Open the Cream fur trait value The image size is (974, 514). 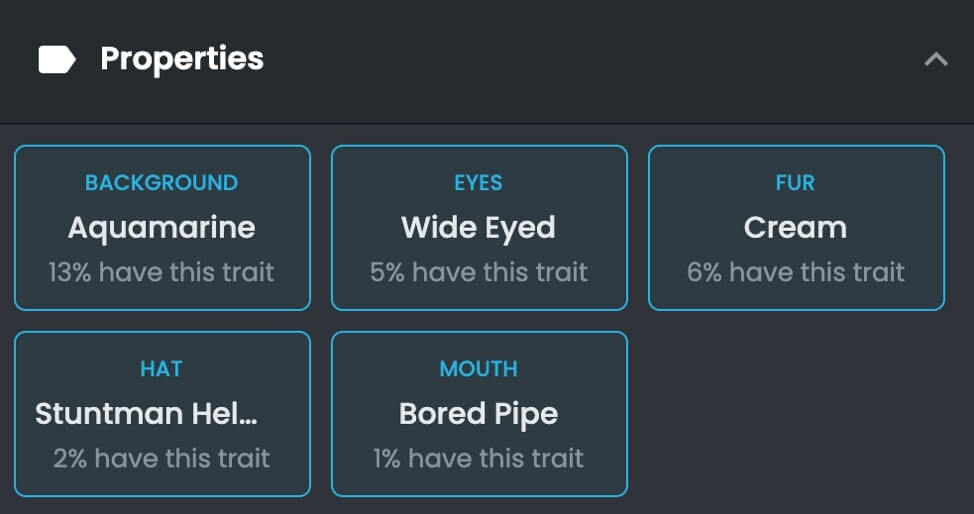tap(795, 228)
